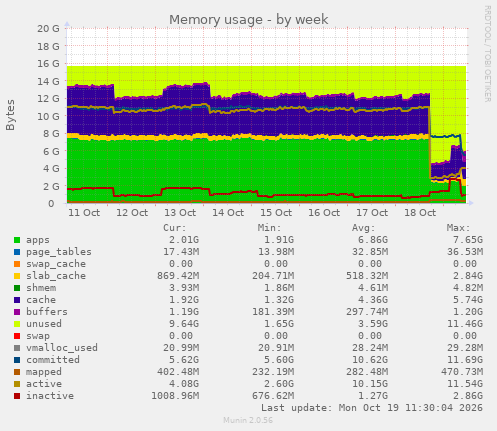Click the 'buffers' legend label
Screen dimensions: 497x431
(x=47, y=312)
